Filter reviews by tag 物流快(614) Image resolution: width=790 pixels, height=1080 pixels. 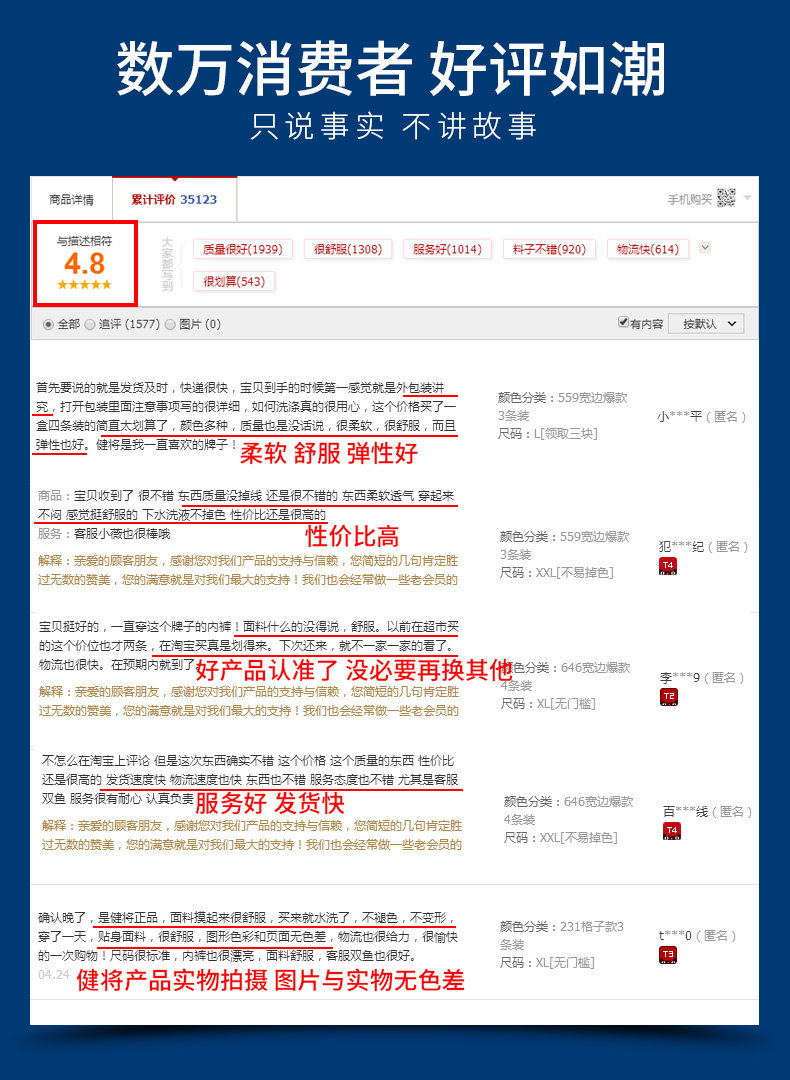point(647,249)
